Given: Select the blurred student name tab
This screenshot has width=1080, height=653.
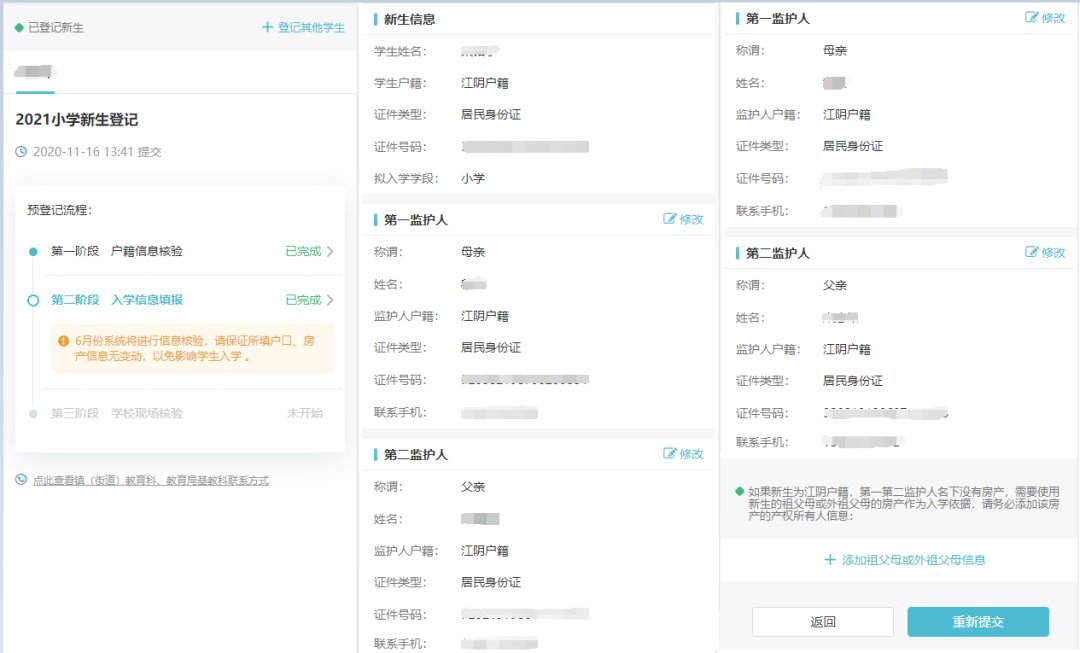Looking at the screenshot, I should coord(35,72).
